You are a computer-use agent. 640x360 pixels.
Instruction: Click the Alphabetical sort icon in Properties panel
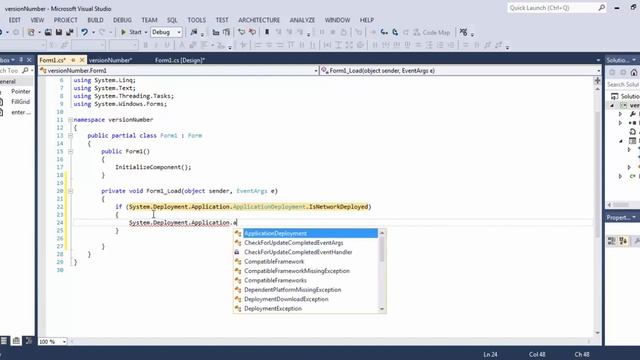tap(623, 241)
